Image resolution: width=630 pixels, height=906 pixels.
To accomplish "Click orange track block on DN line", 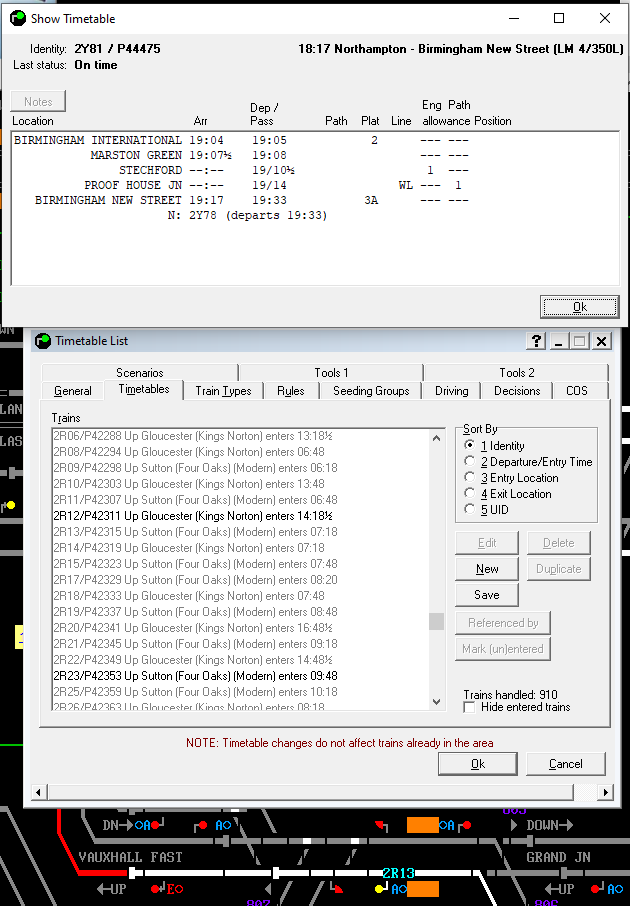I will click(x=423, y=825).
